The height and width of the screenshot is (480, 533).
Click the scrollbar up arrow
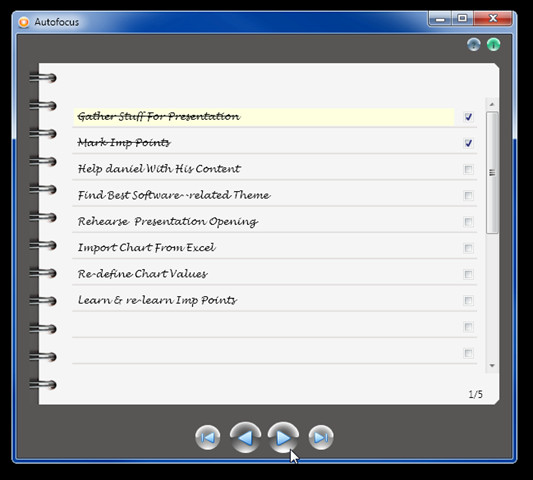click(x=492, y=104)
